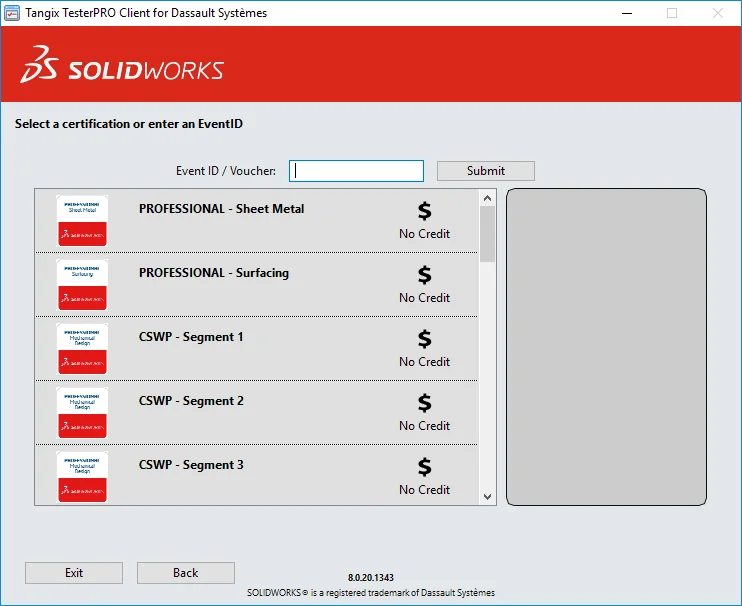Click the dollar sign for CSWP Segment 1
The image size is (742, 606).
424,339
